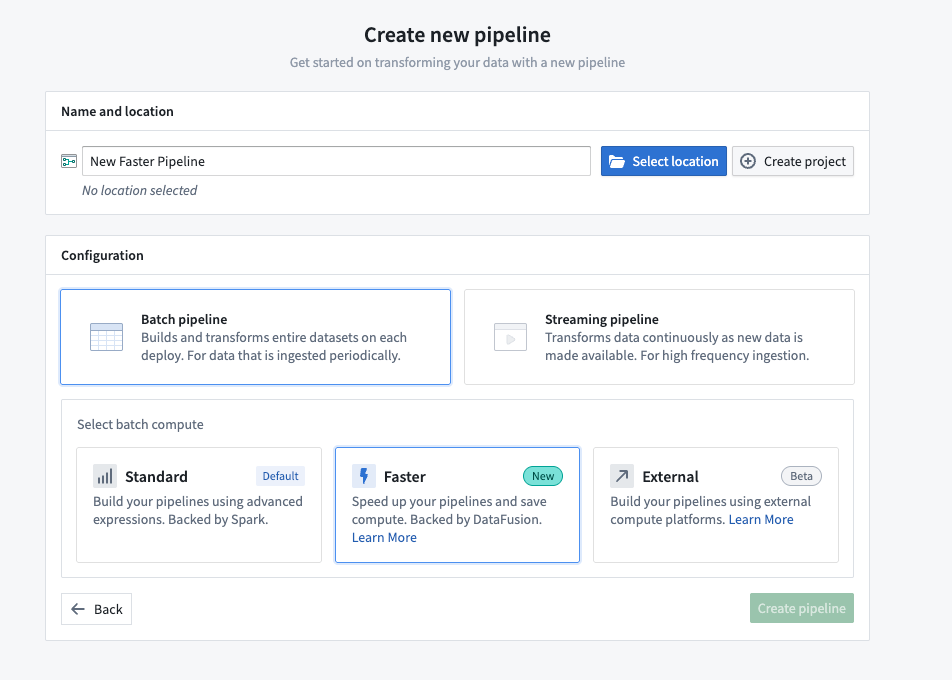Select the Standard batch compute option
This screenshot has height=680, width=952.
(x=198, y=505)
